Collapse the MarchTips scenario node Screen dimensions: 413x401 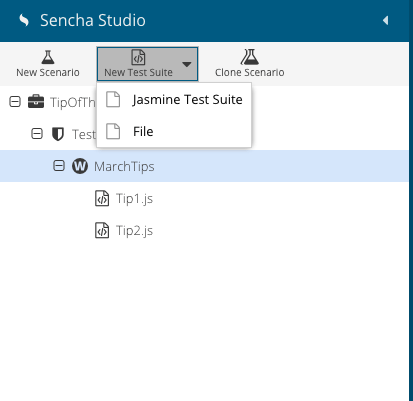pyautogui.click(x=59, y=166)
